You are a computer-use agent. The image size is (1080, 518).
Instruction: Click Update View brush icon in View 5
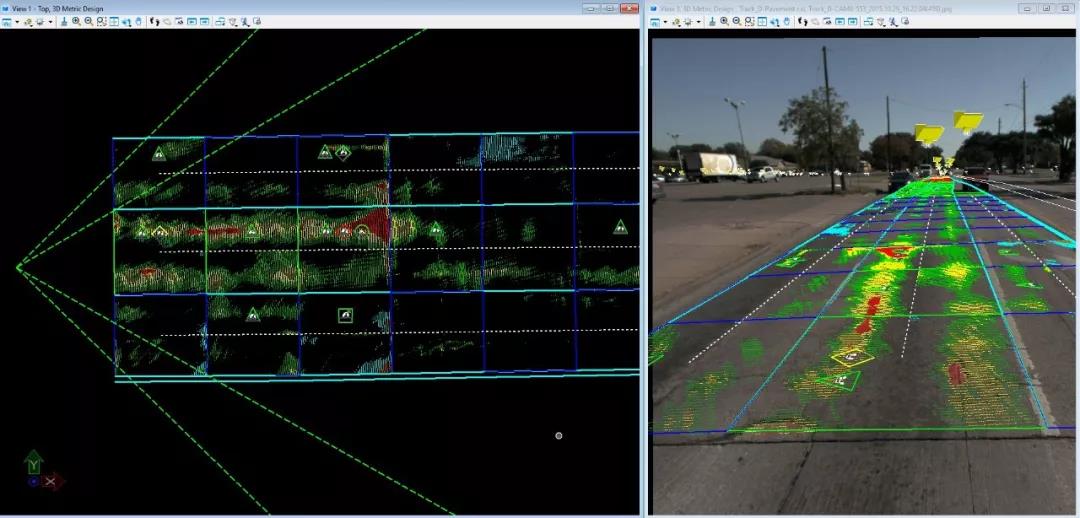click(712, 21)
